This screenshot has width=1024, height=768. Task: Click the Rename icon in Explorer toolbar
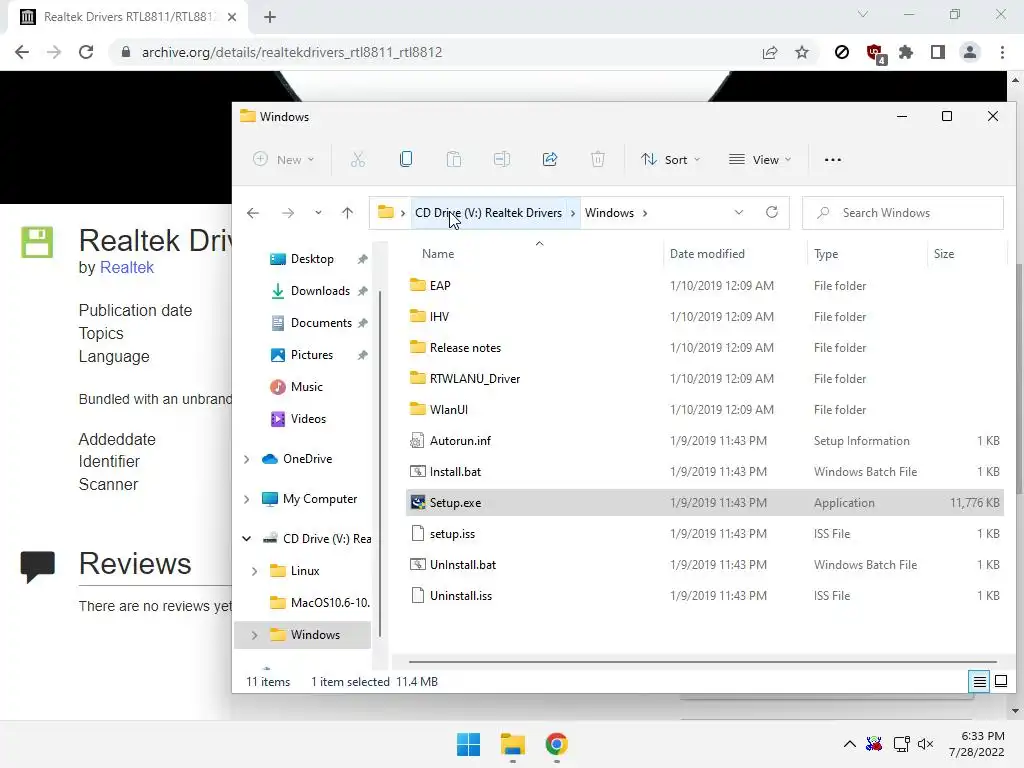tap(502, 159)
